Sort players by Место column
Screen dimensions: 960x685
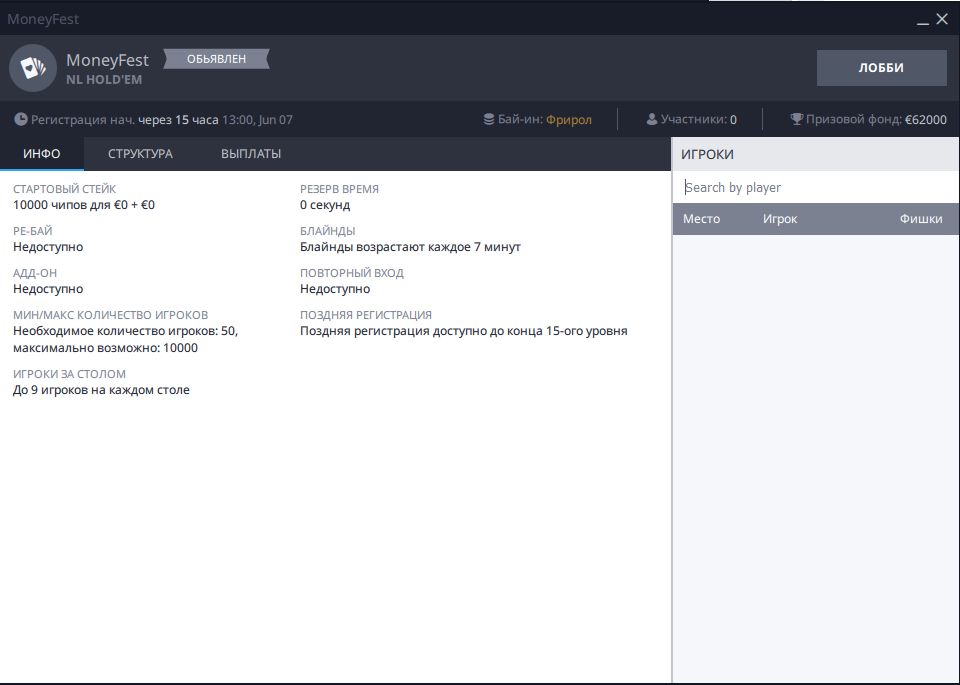(701, 219)
